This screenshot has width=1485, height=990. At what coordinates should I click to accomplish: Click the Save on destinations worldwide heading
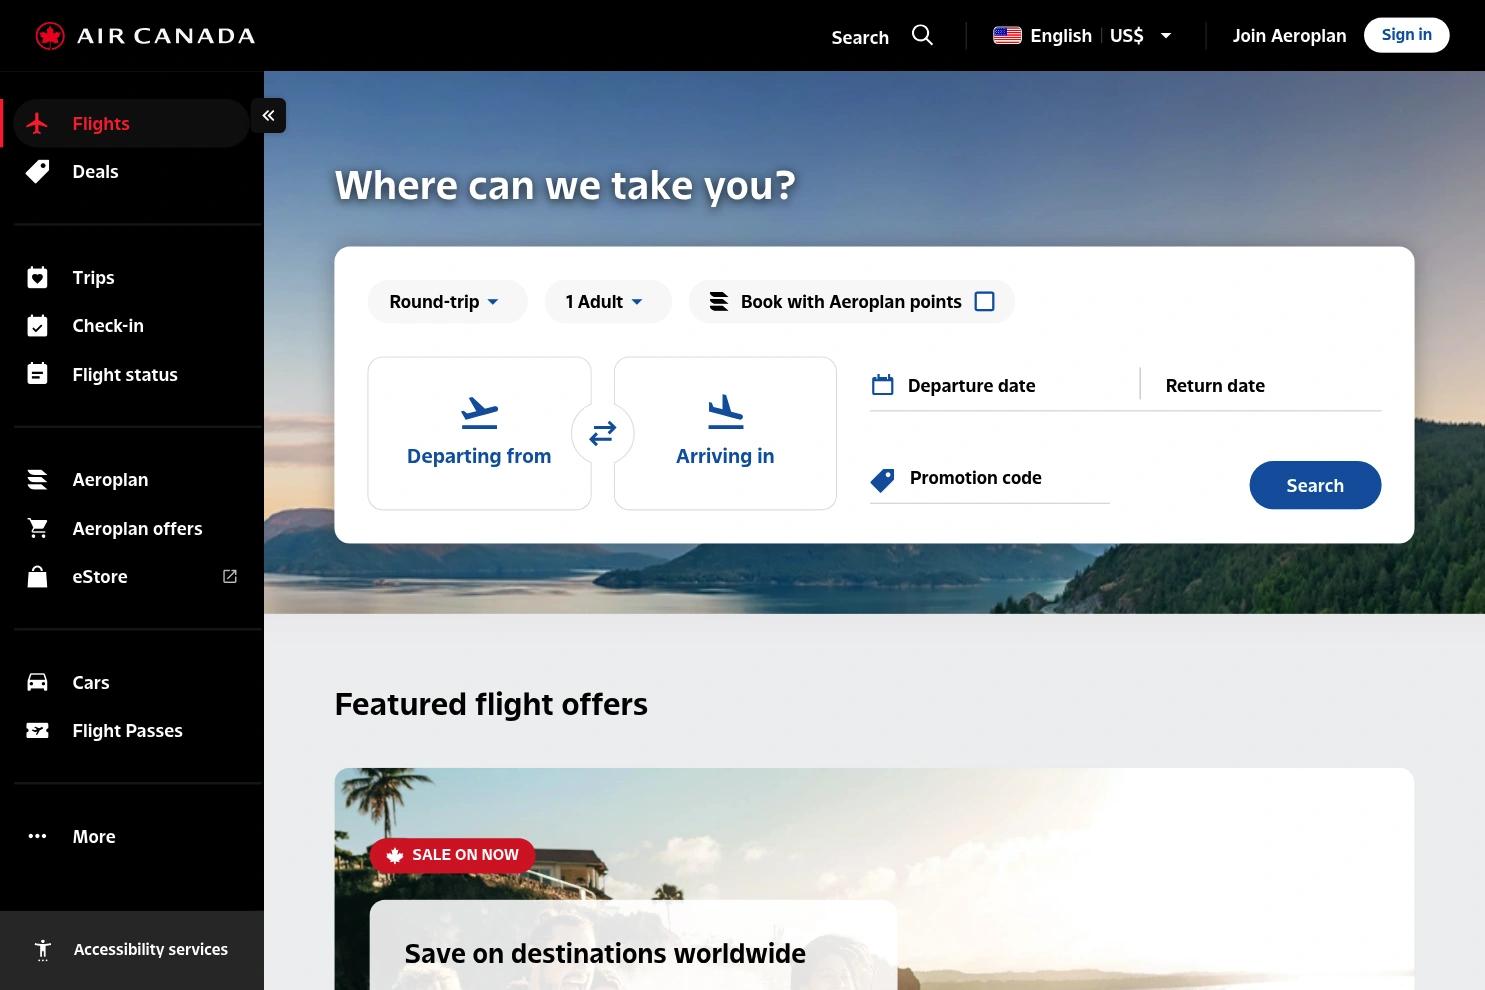[x=605, y=953]
